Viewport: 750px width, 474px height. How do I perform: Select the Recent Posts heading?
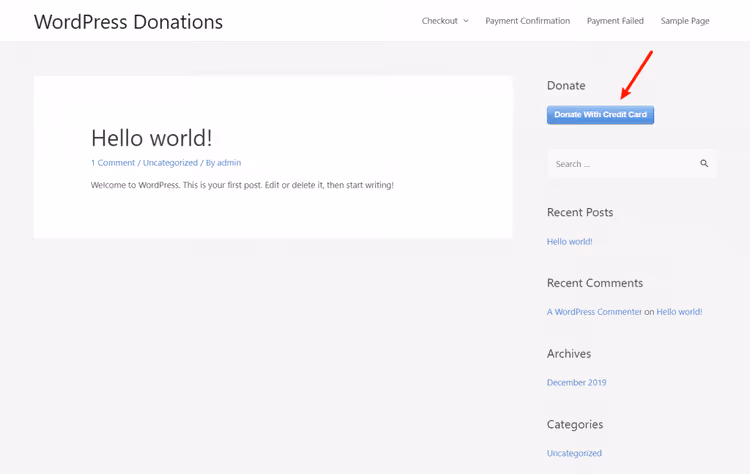tap(580, 212)
